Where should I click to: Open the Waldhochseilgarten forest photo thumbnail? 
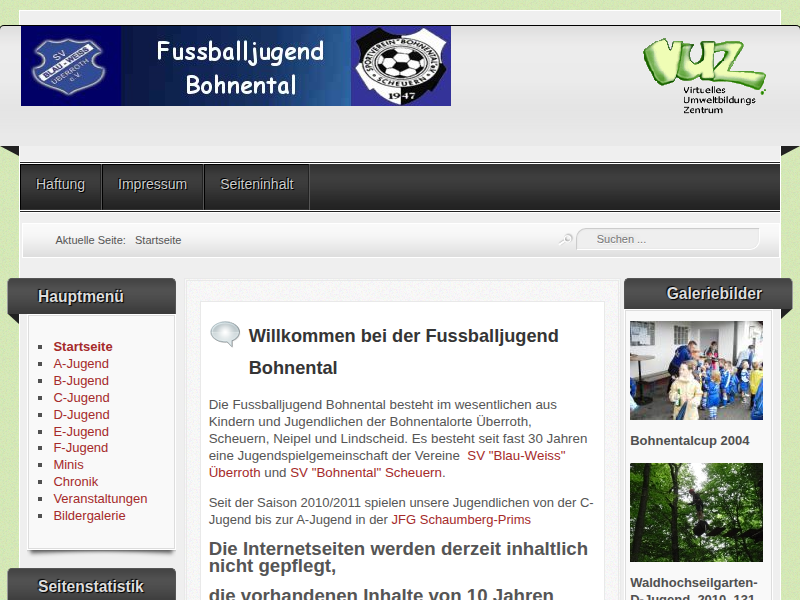tap(696, 512)
